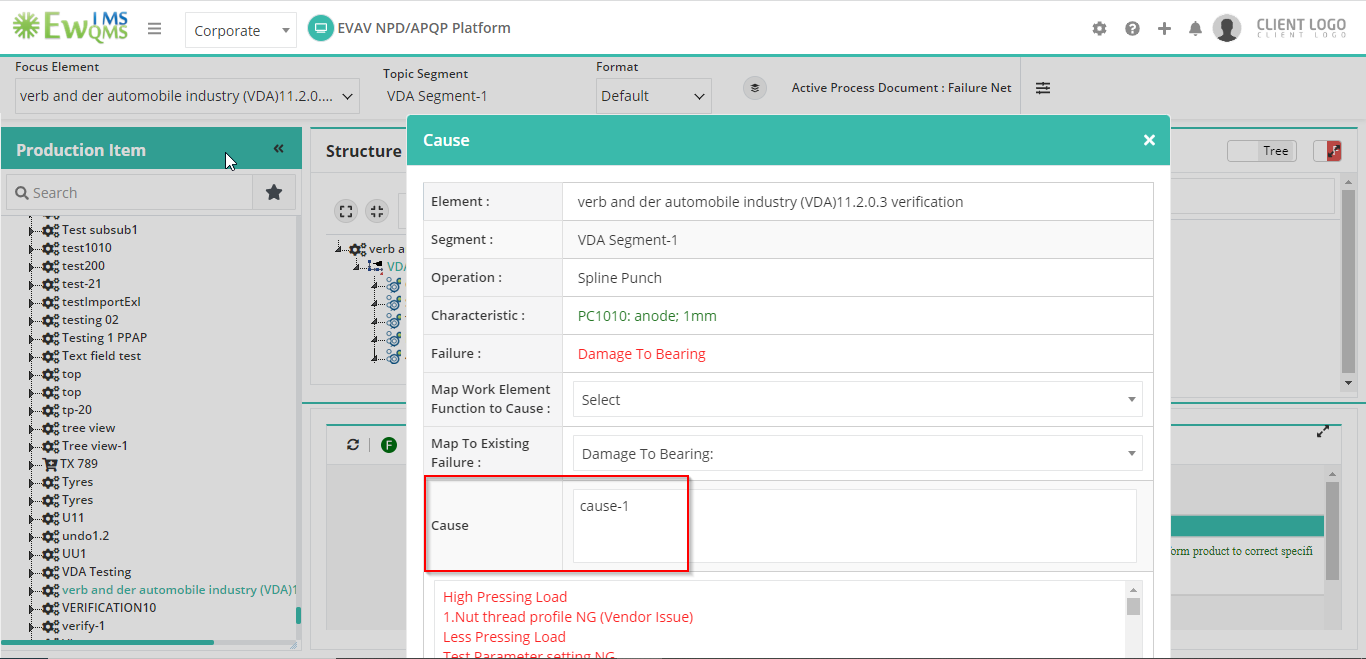The image size is (1366, 659).
Task: Open the filter sliders icon in top bar
Action: [x=1043, y=88]
